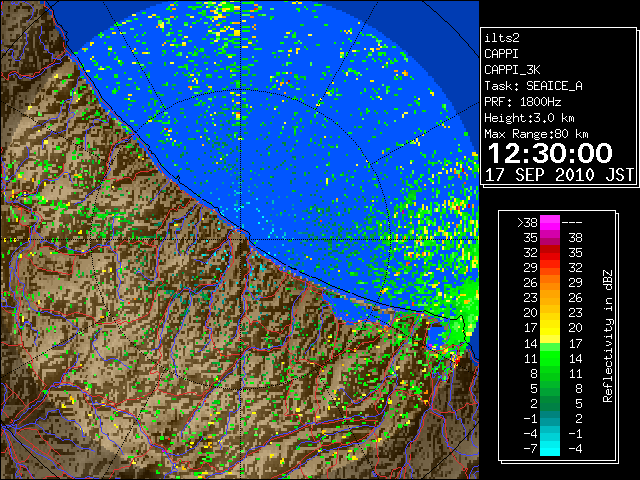Click 'Height:3.0 km' text
Screen dimensions: 640x480
[x=529, y=118]
